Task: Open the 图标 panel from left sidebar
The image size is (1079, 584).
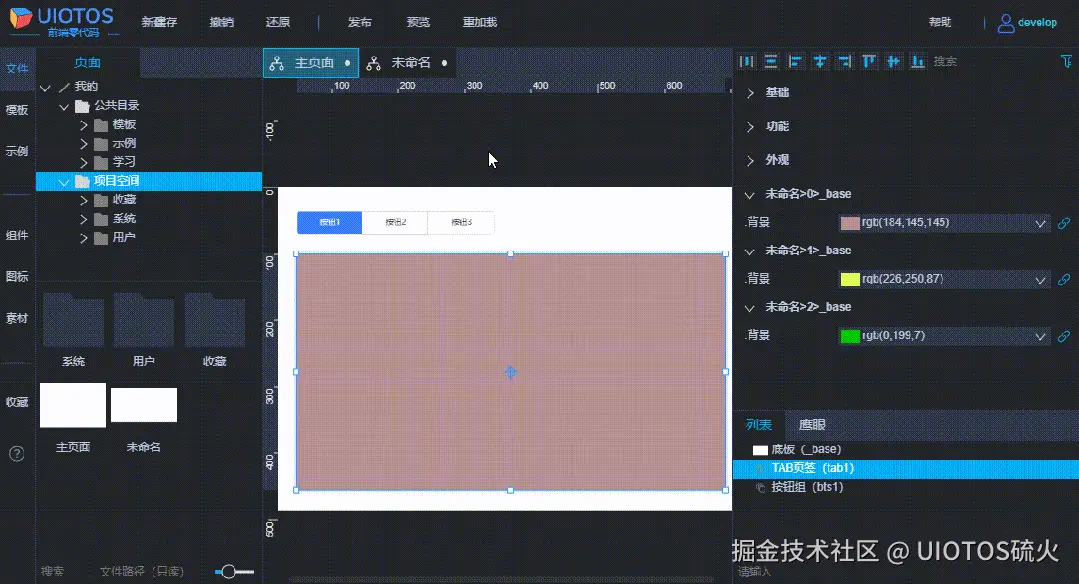Action: (x=16, y=276)
